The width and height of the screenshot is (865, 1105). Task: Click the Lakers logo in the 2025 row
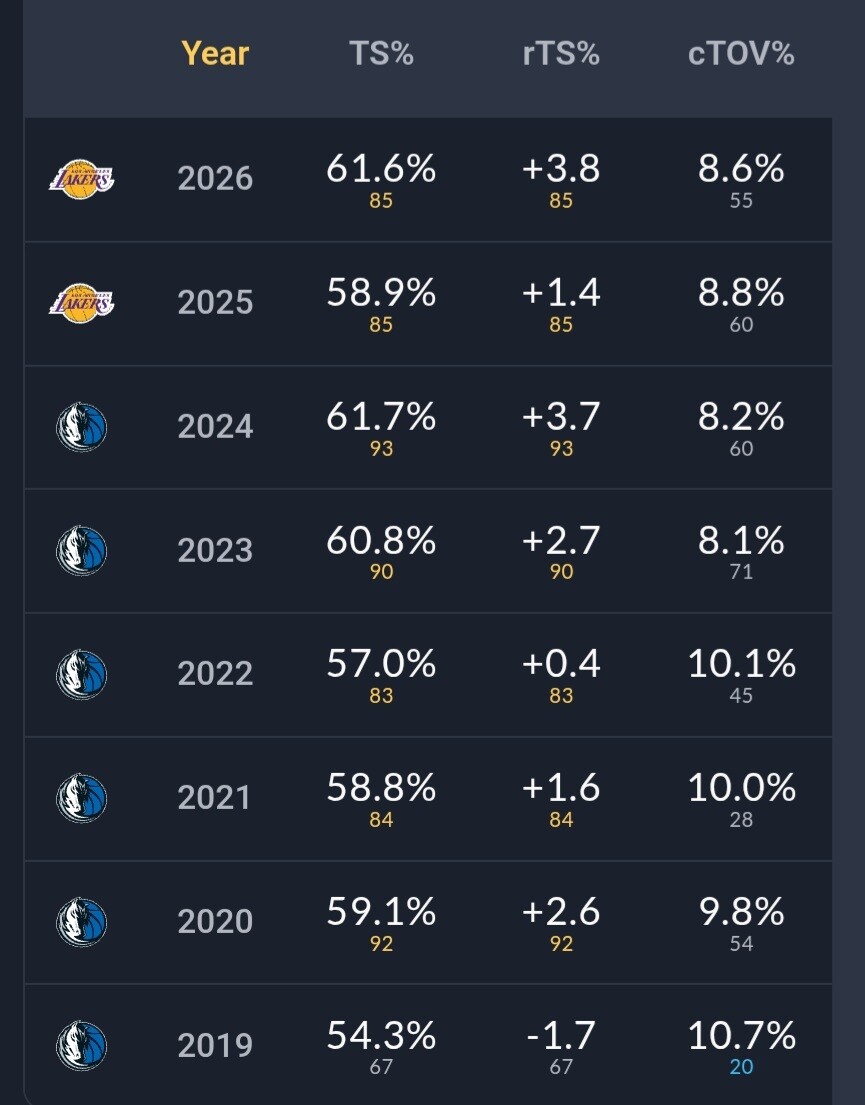81,303
